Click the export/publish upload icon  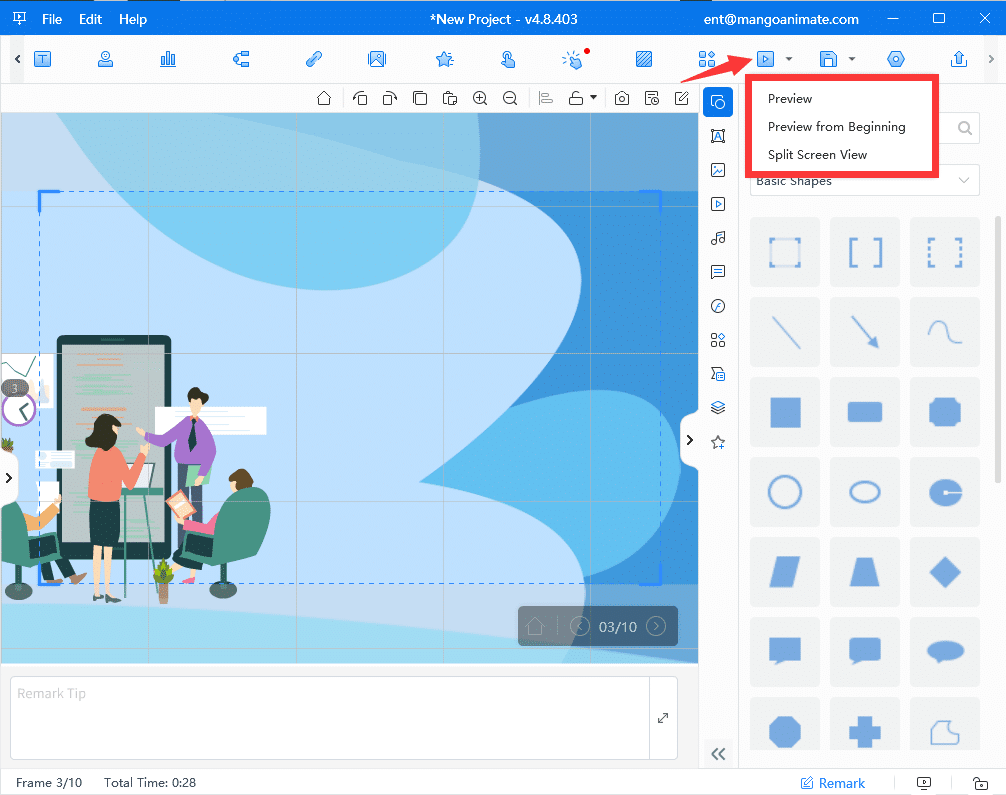959,59
